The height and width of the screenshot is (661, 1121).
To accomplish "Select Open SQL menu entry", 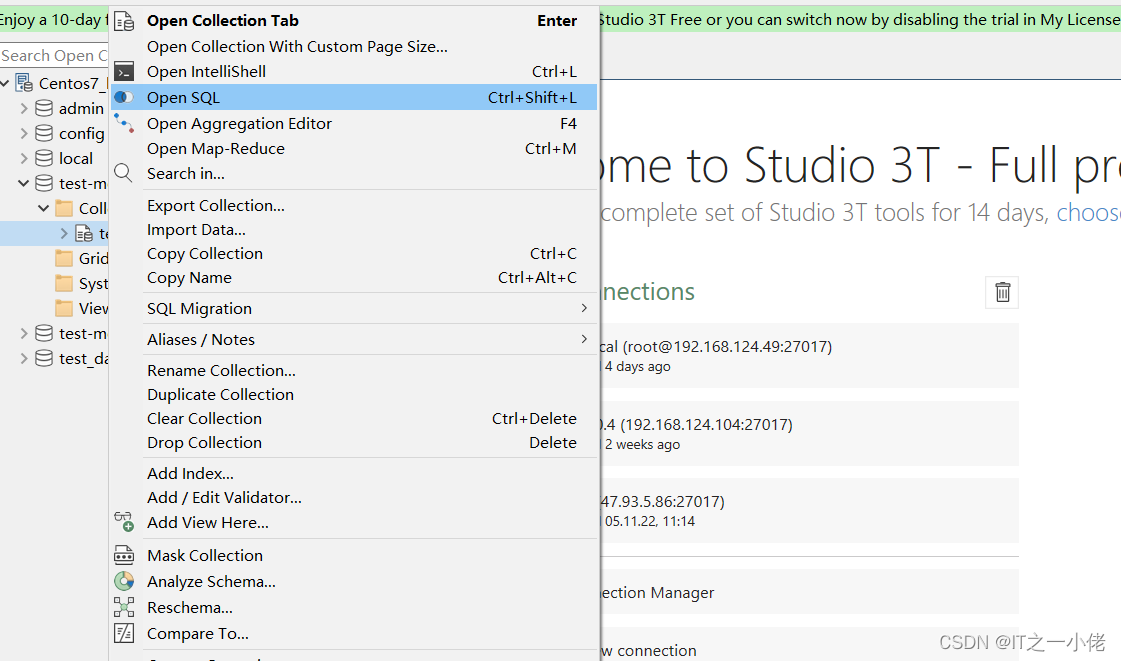I will tap(355, 97).
